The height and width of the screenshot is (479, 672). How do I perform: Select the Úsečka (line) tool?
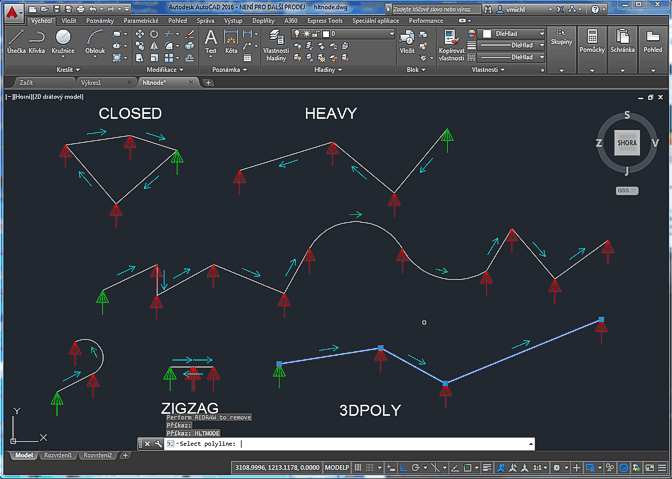tap(16, 42)
